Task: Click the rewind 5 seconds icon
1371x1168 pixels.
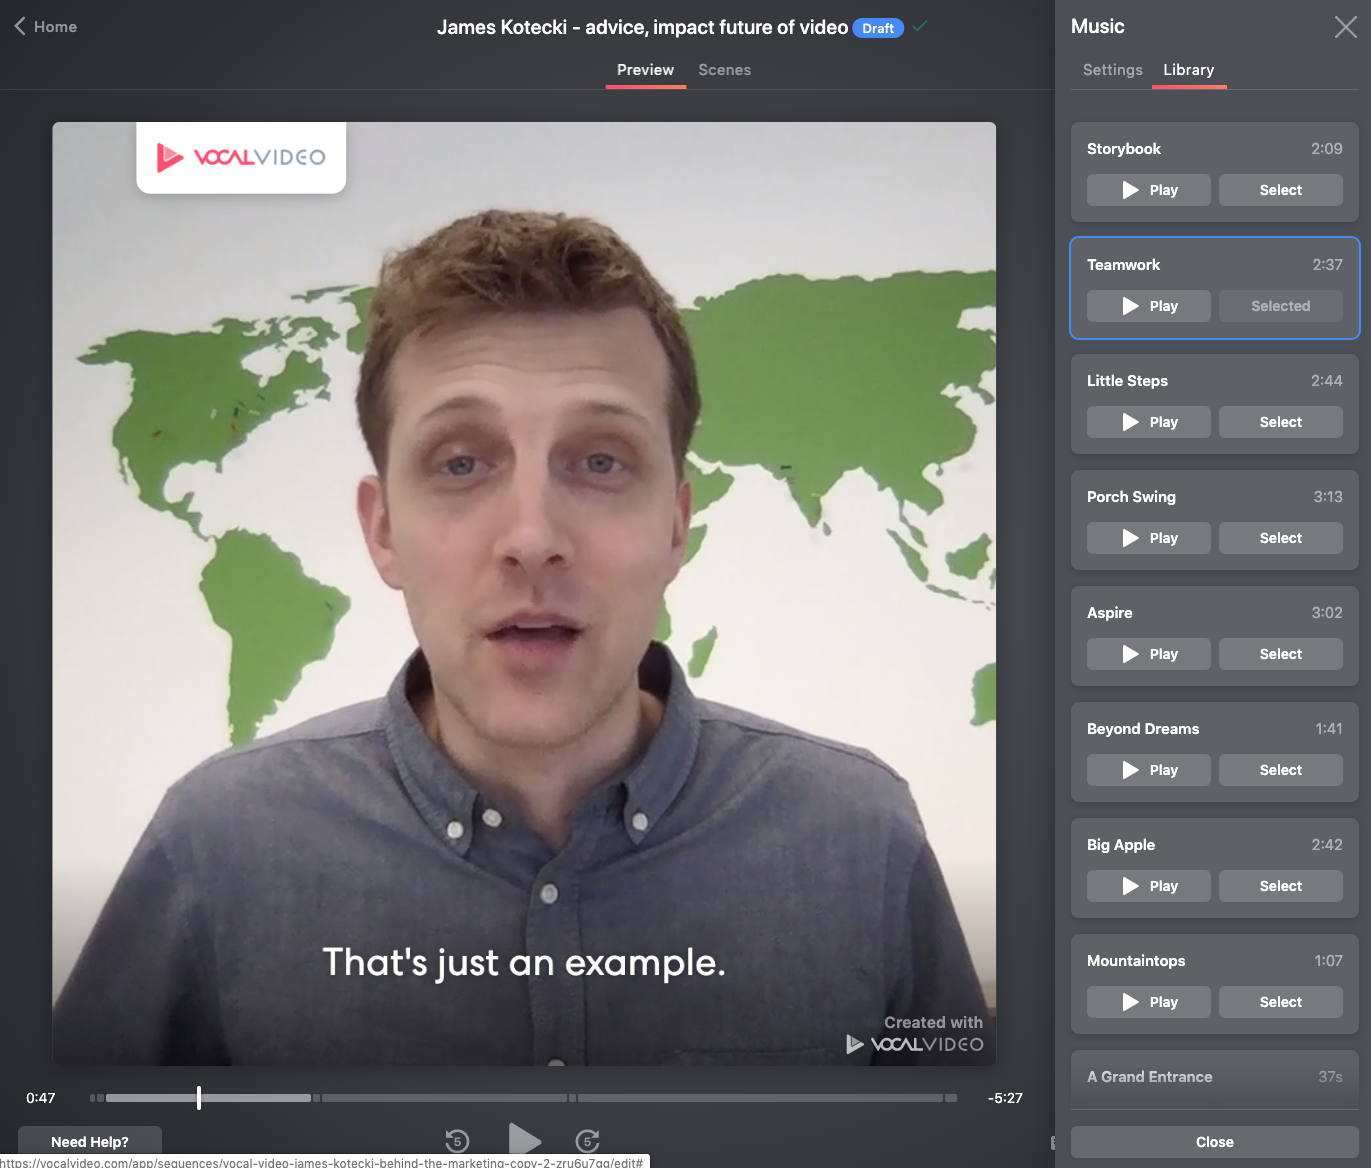Action: tap(457, 1140)
